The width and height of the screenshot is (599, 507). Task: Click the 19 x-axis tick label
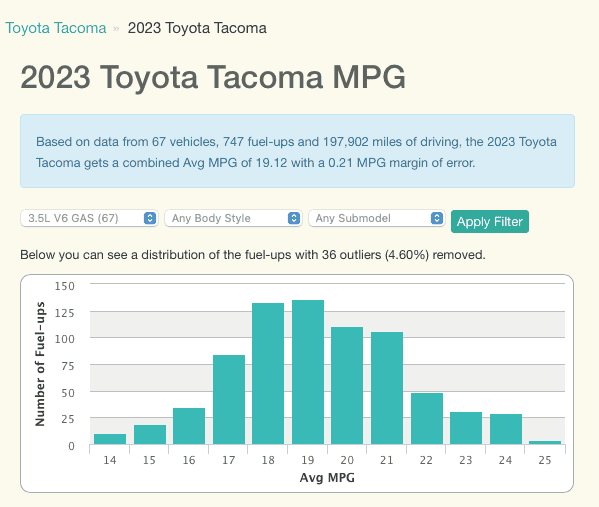tap(308, 460)
